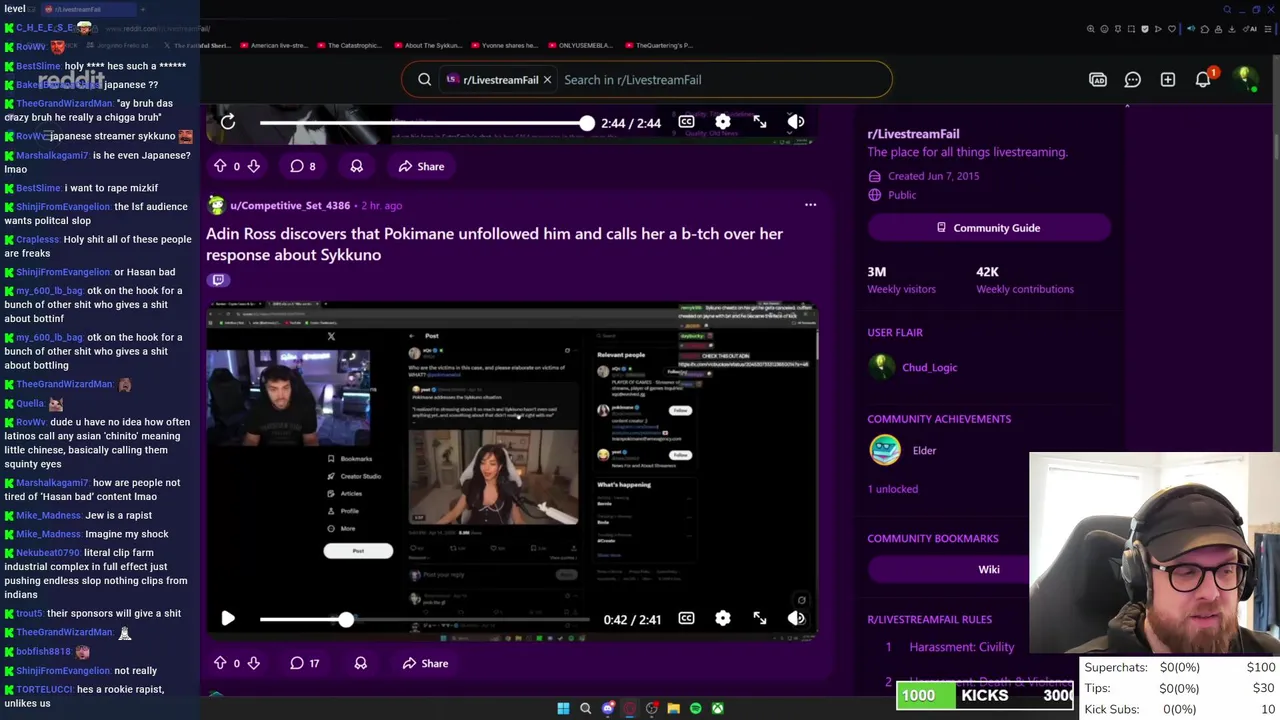Open the Wiki community bookmark

pyautogui.click(x=989, y=569)
